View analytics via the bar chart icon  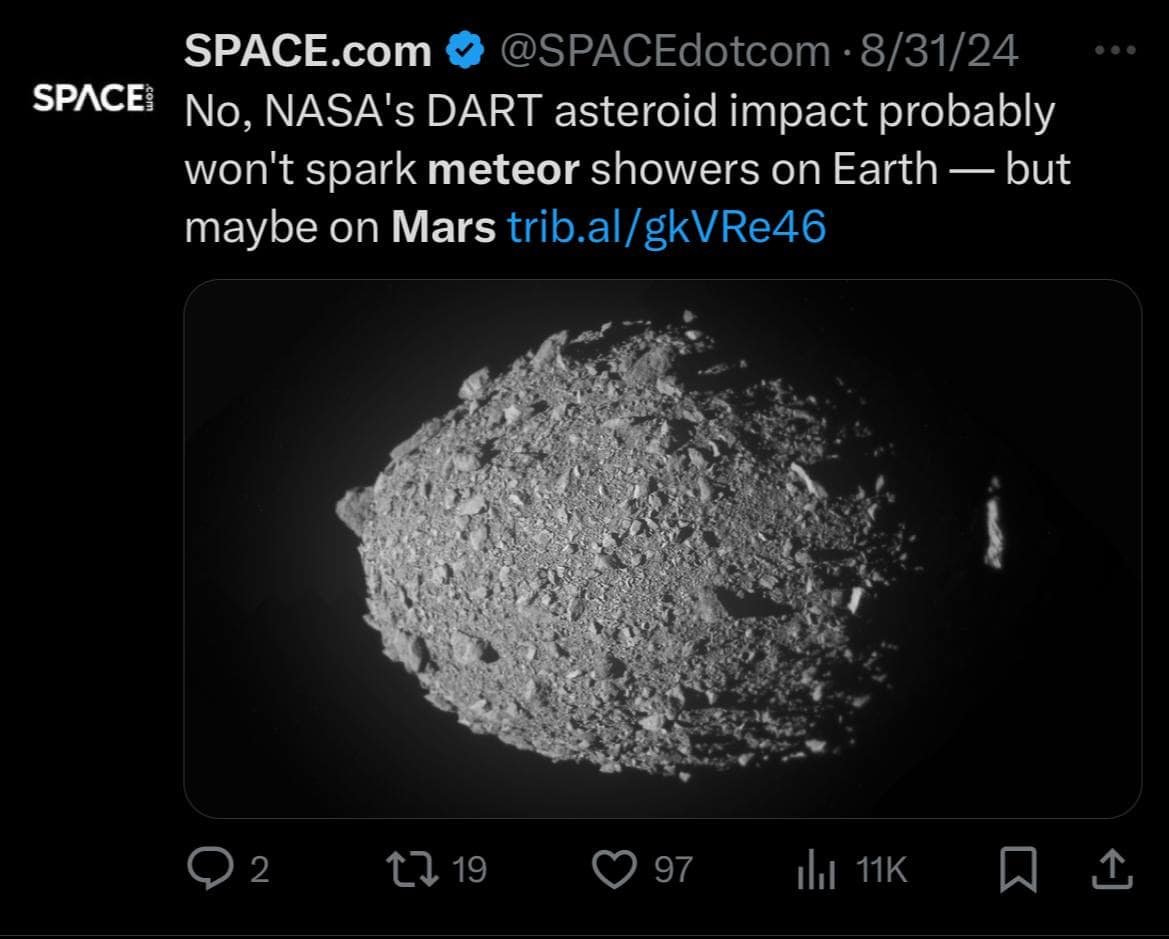(816, 870)
